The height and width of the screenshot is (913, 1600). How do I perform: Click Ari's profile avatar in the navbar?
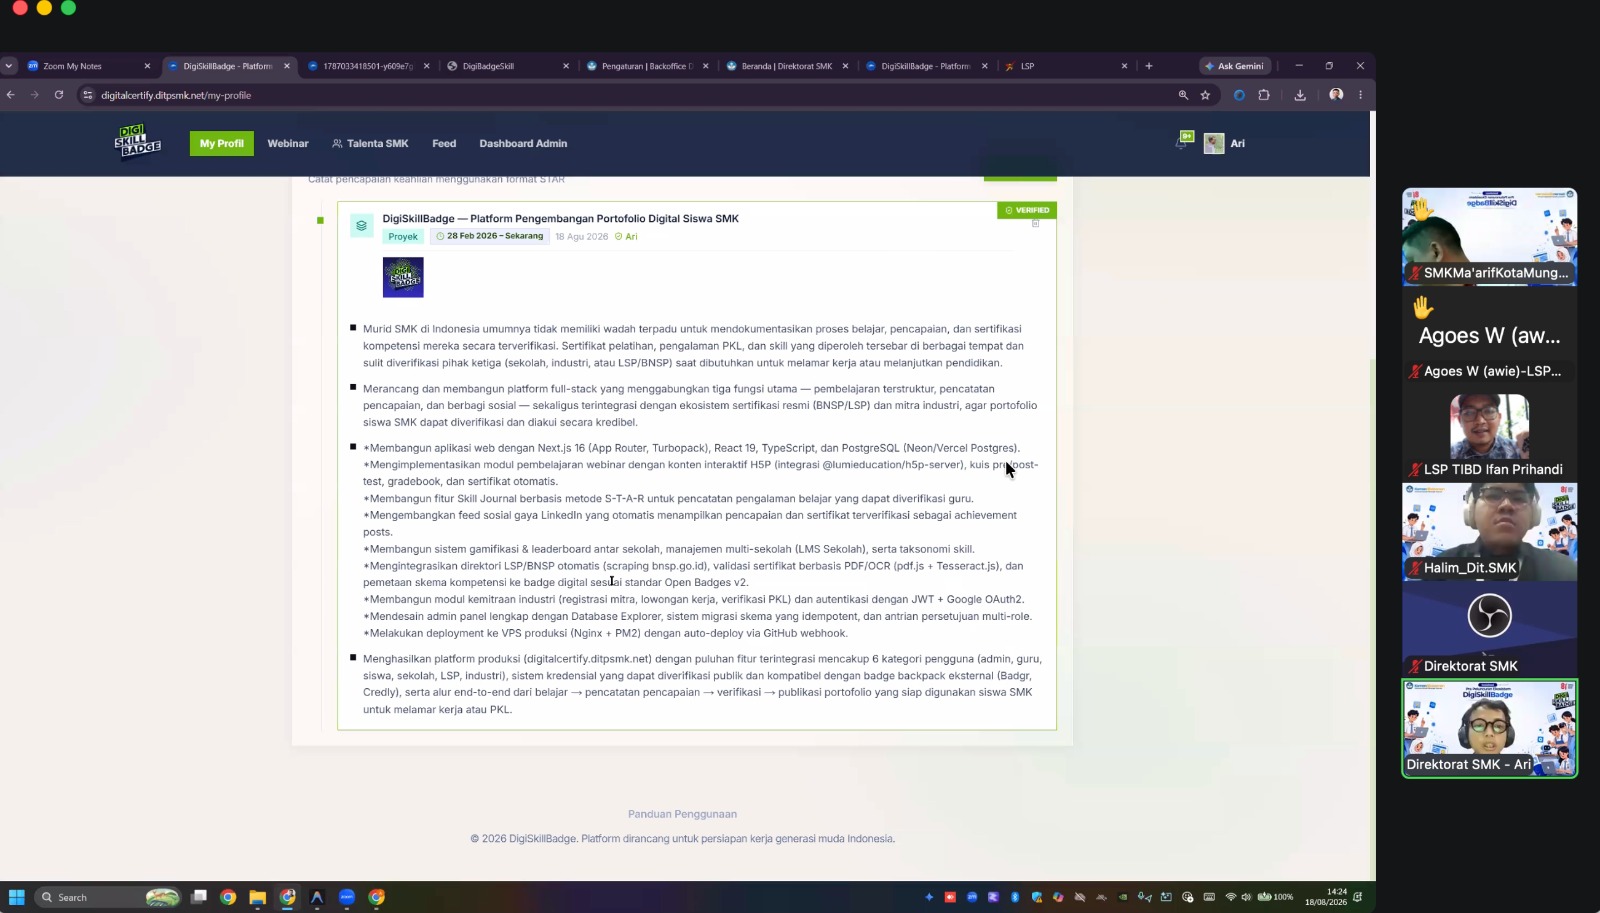[x=1214, y=143]
